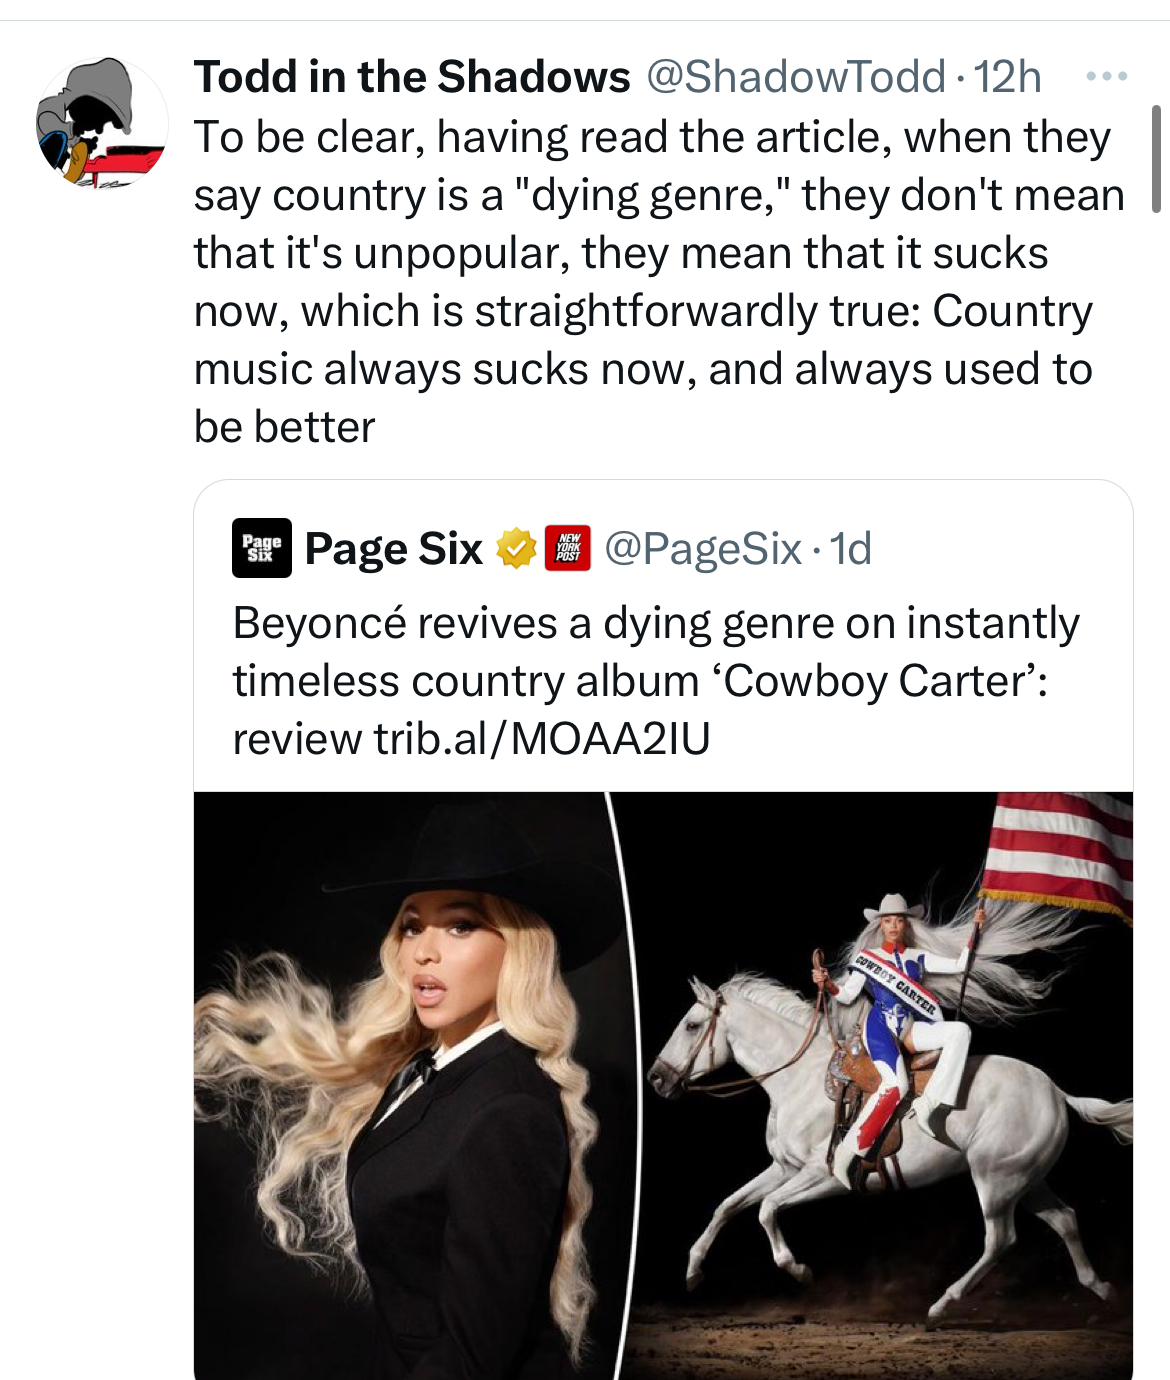Screen dimensions: 1170x1380
Task: Open the @ShadowTodd handle
Action: click(796, 77)
